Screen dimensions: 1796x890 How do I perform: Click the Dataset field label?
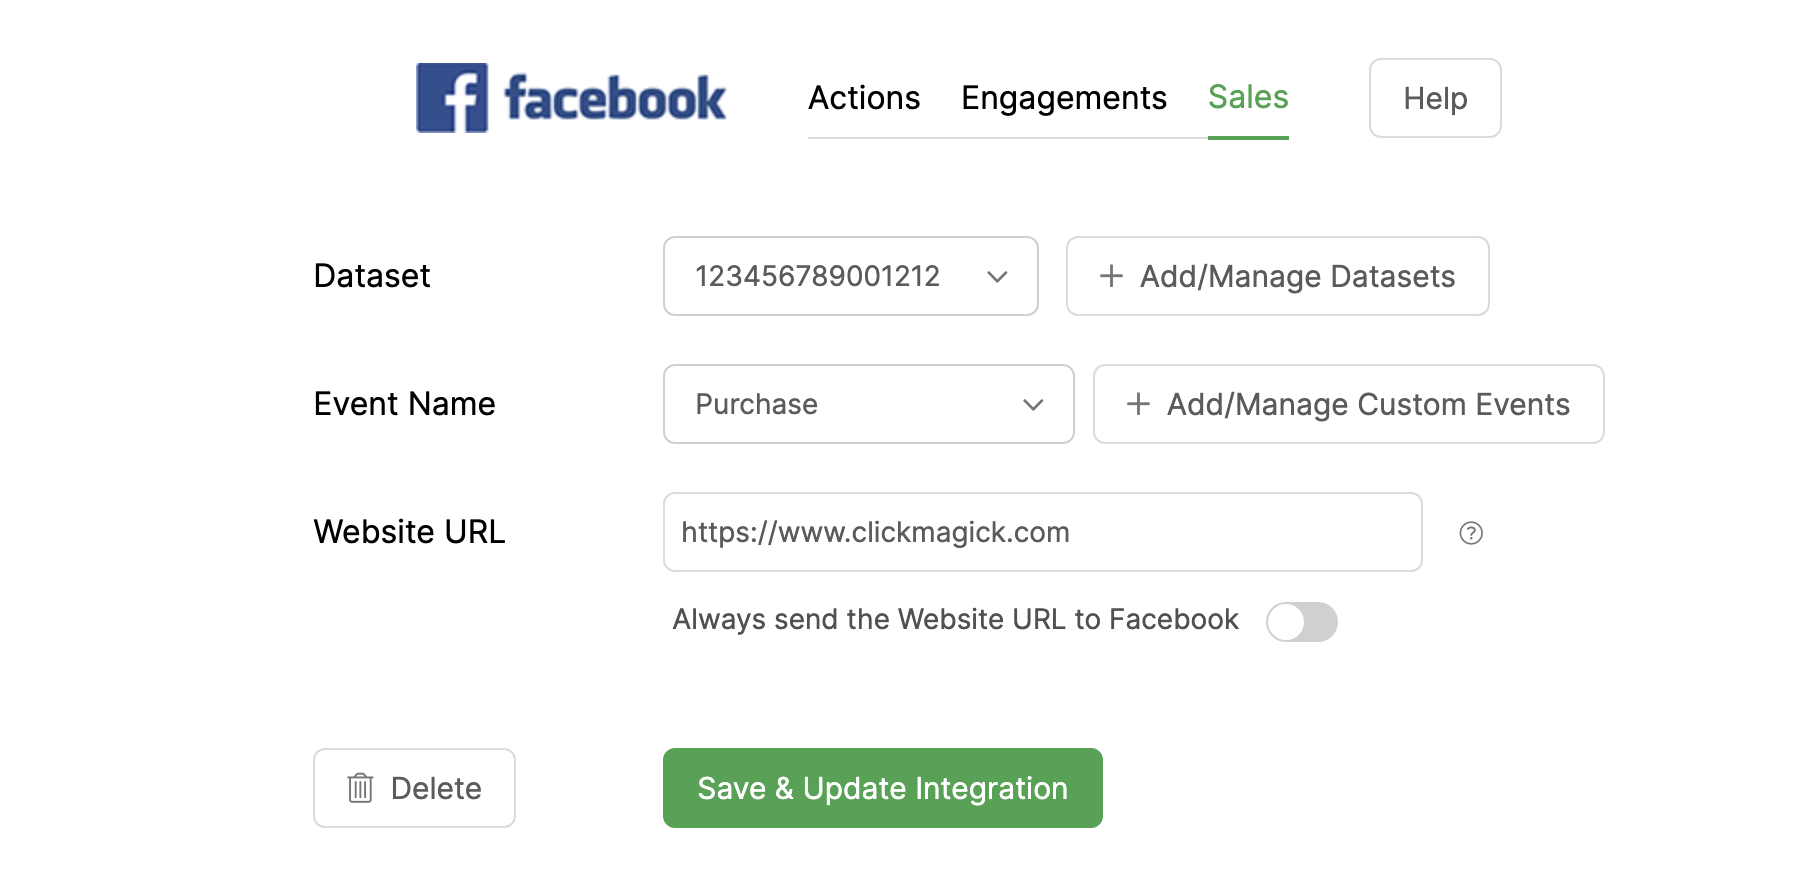click(372, 276)
